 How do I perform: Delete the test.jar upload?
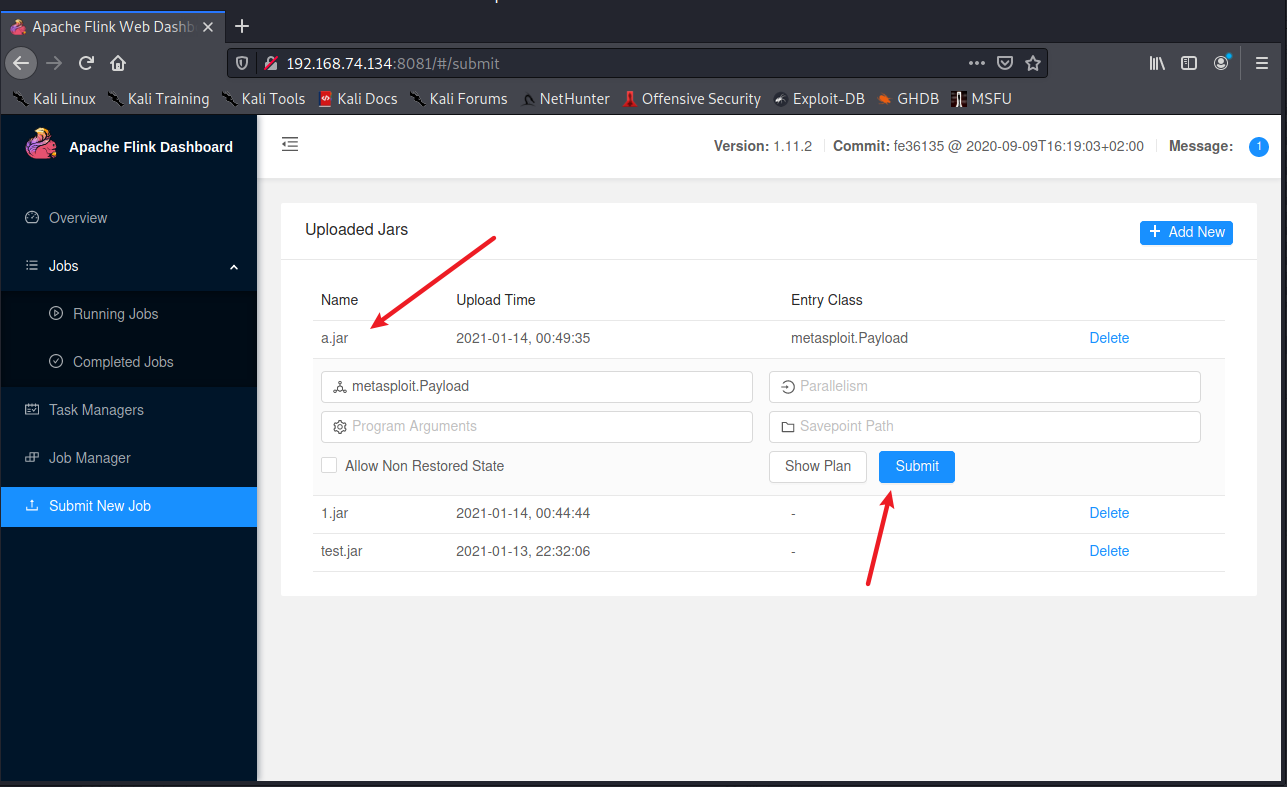click(x=1109, y=551)
